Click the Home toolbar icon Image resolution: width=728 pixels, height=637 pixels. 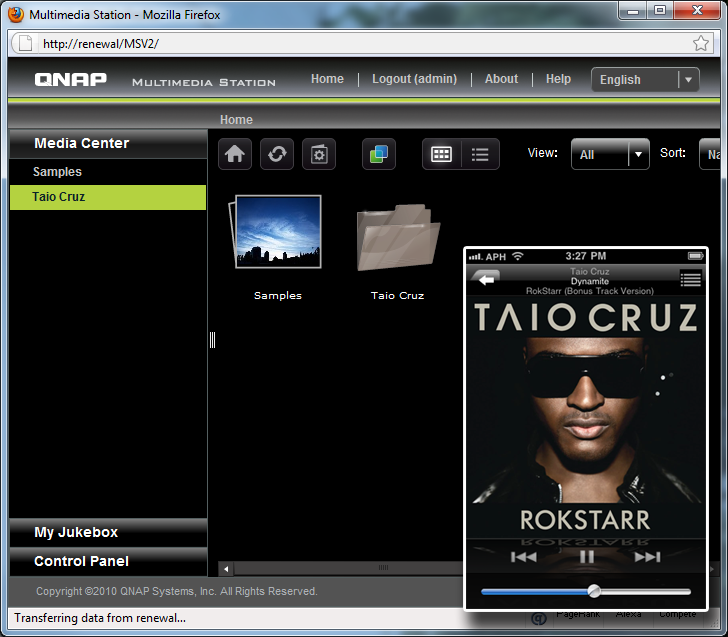235,154
